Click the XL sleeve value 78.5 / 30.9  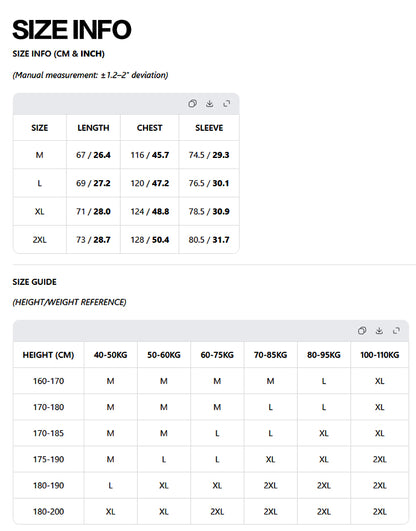tap(209, 212)
